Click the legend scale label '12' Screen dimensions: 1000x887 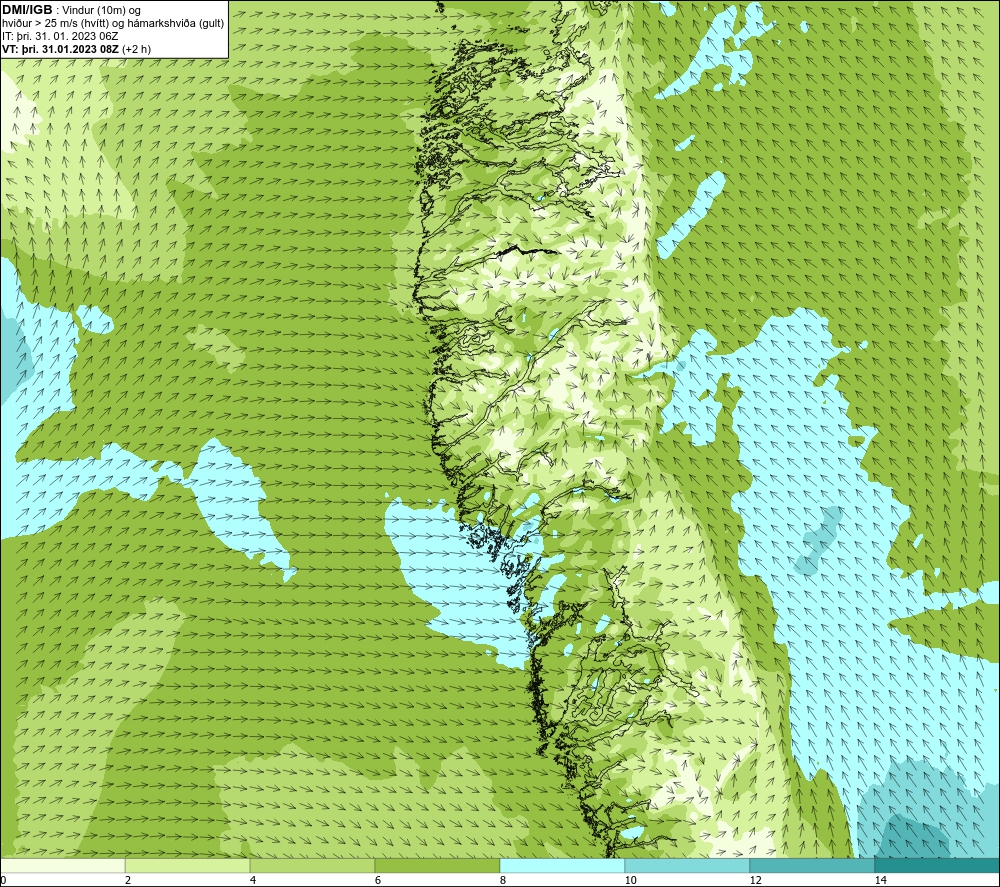point(756,880)
